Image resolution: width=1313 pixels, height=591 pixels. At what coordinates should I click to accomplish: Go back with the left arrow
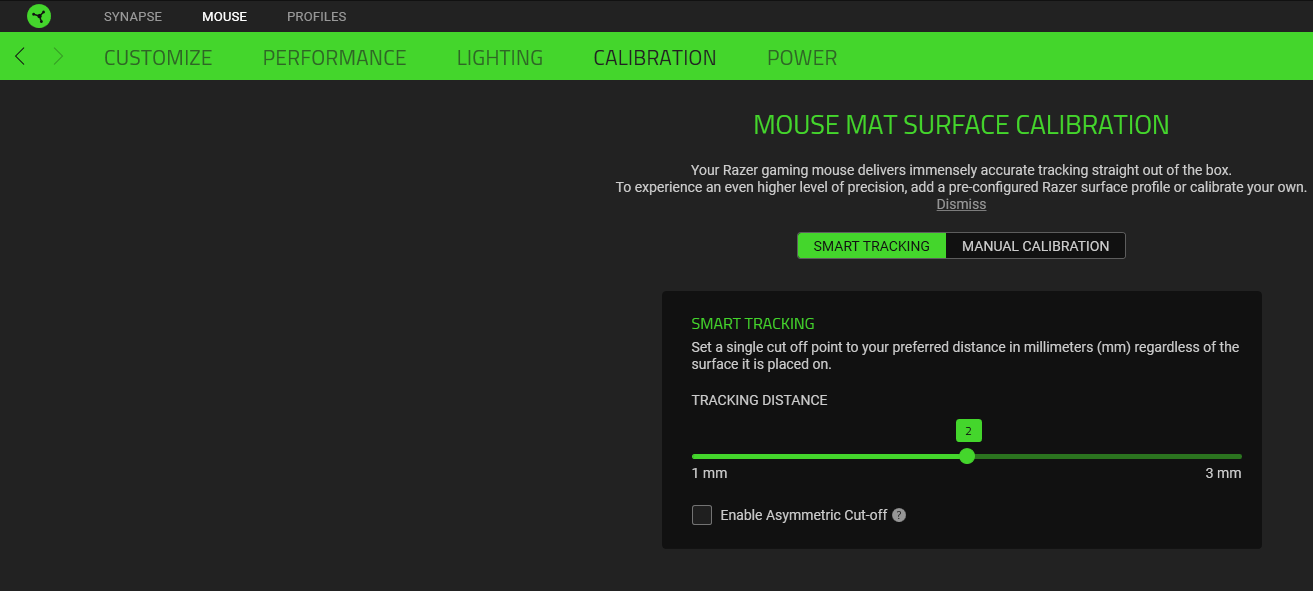pyautogui.click(x=20, y=57)
